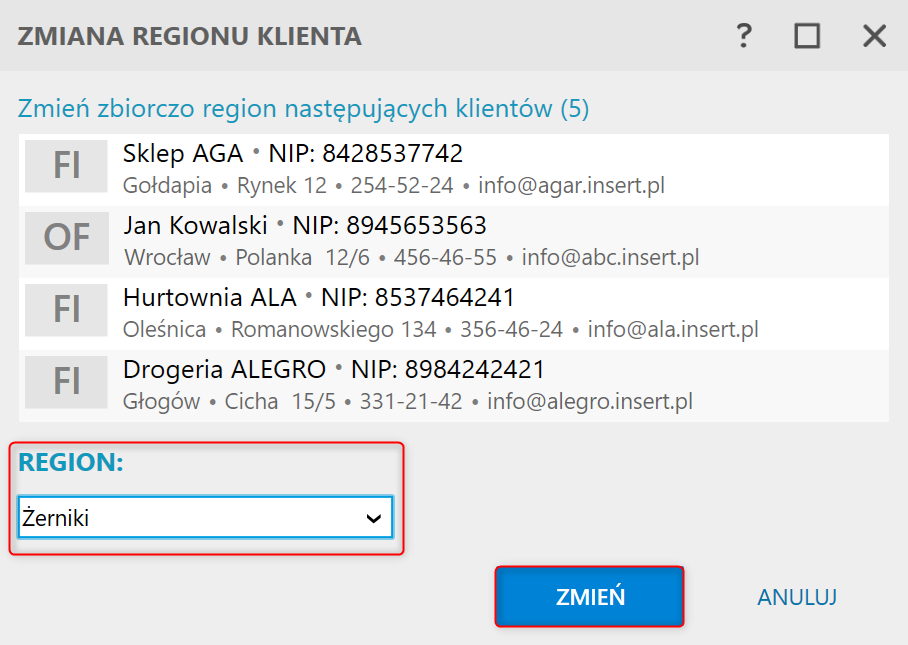The height and width of the screenshot is (645, 908).
Task: Select the Jan Kowalski client row
Action: click(454, 242)
